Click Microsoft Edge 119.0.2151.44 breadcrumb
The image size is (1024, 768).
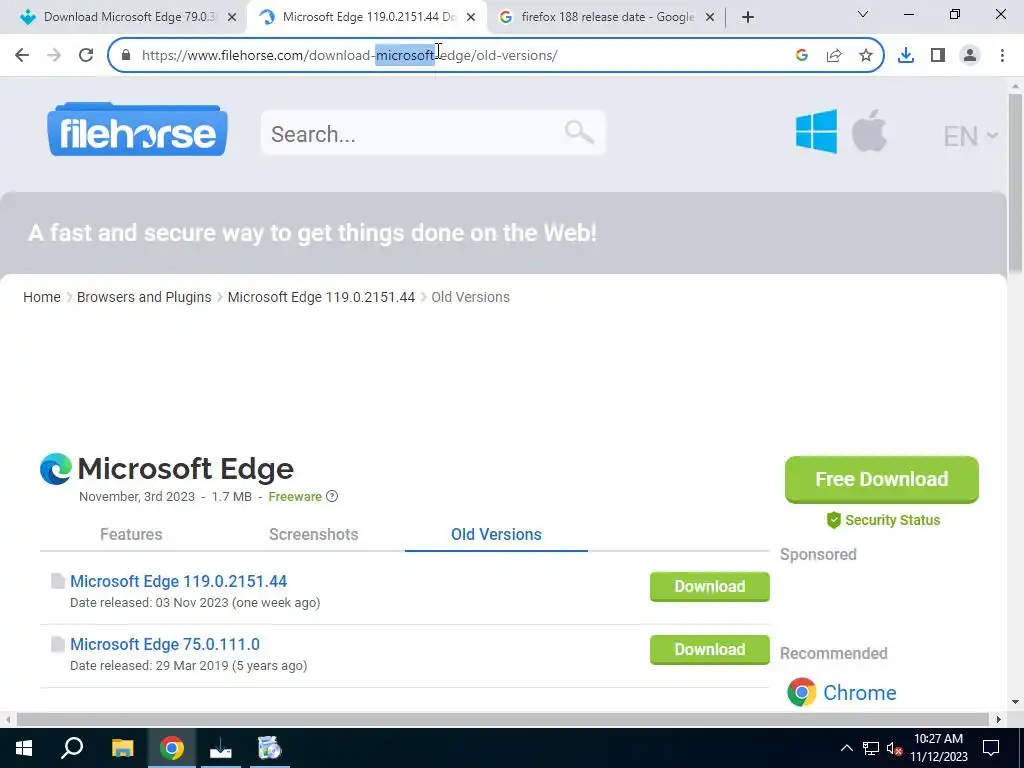click(x=321, y=297)
